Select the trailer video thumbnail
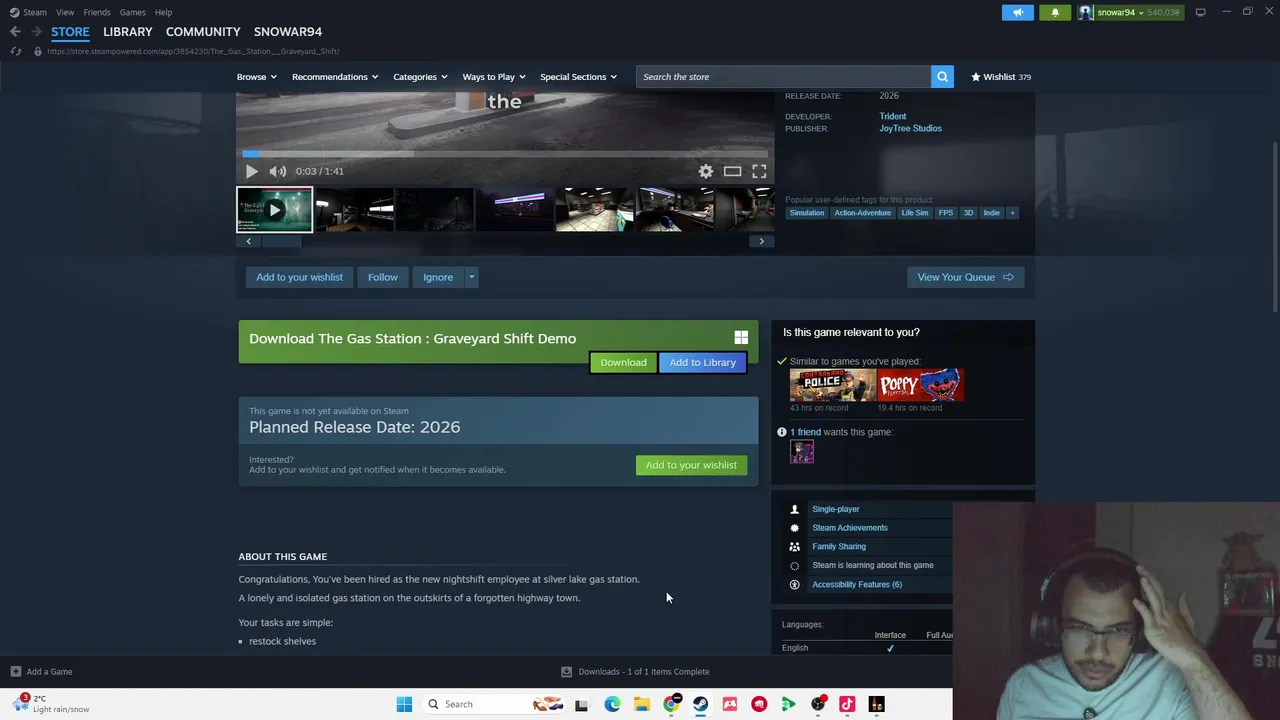The height and width of the screenshot is (720, 1280). (x=274, y=210)
